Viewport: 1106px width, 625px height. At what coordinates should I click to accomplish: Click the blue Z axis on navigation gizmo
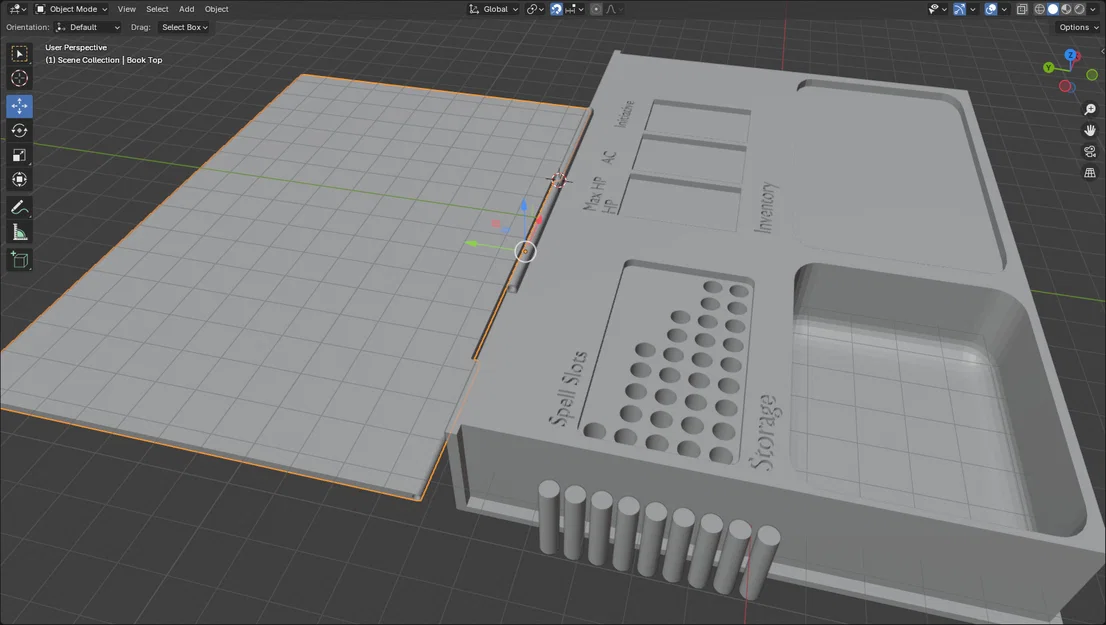1071,55
